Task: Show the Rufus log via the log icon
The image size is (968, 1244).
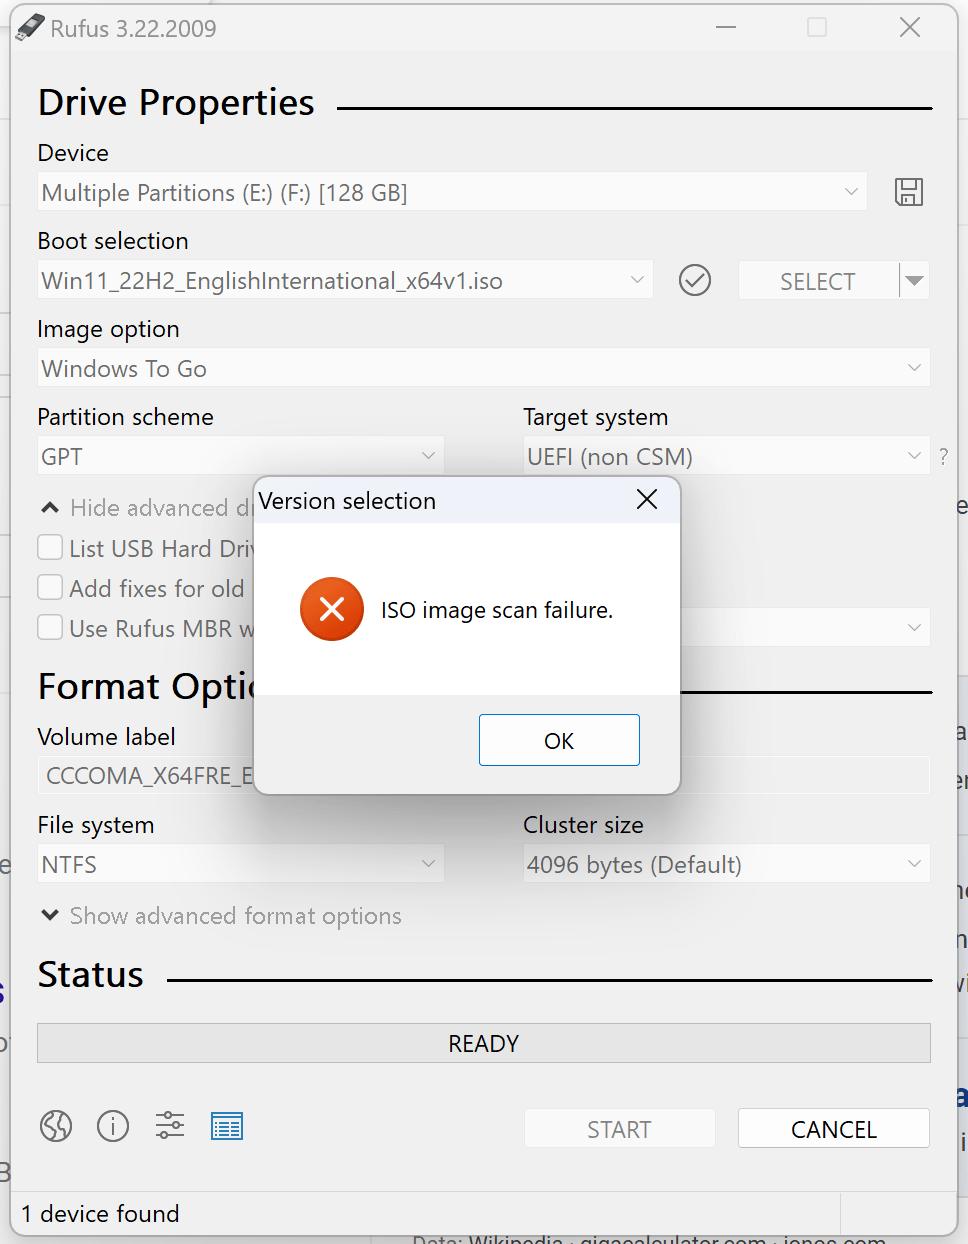Action: [x=227, y=1126]
